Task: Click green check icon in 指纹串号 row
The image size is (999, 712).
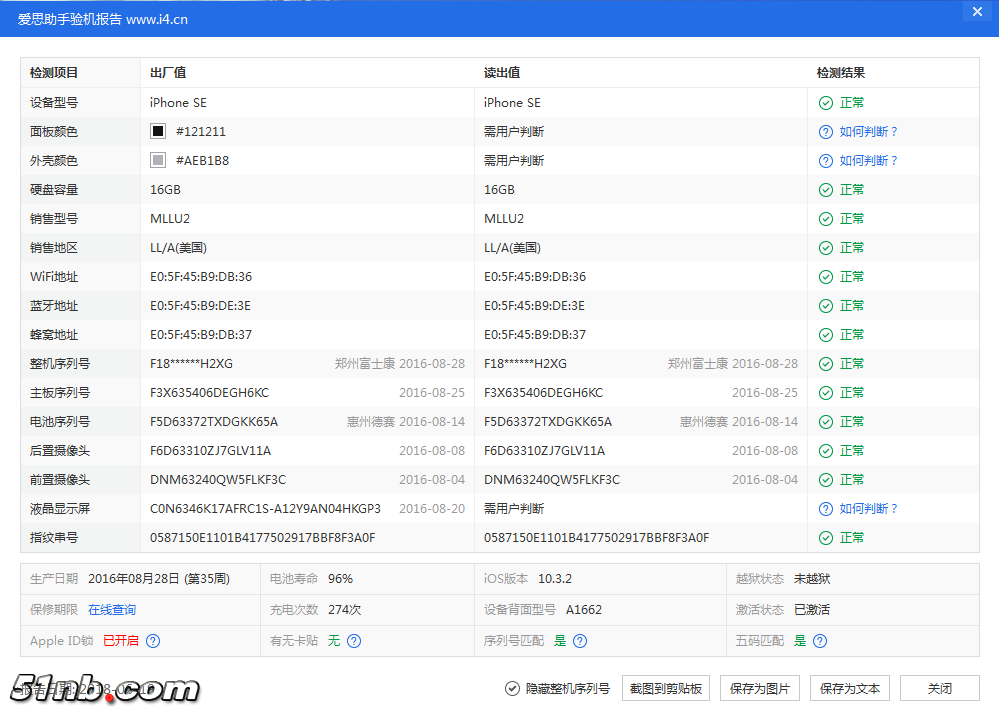Action: coord(826,538)
